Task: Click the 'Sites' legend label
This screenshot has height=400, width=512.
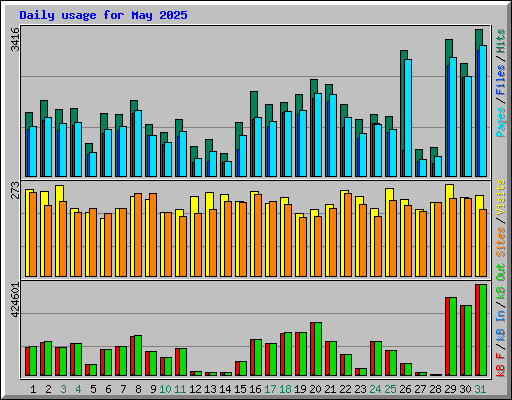Action: (501, 242)
